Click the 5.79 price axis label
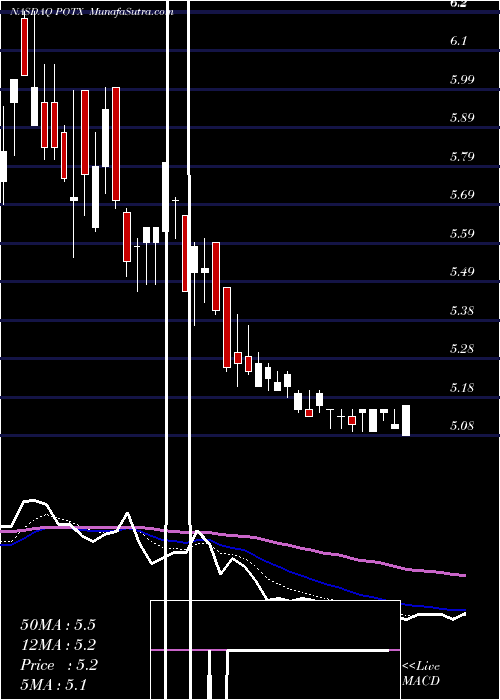The width and height of the screenshot is (500, 700). (462, 156)
